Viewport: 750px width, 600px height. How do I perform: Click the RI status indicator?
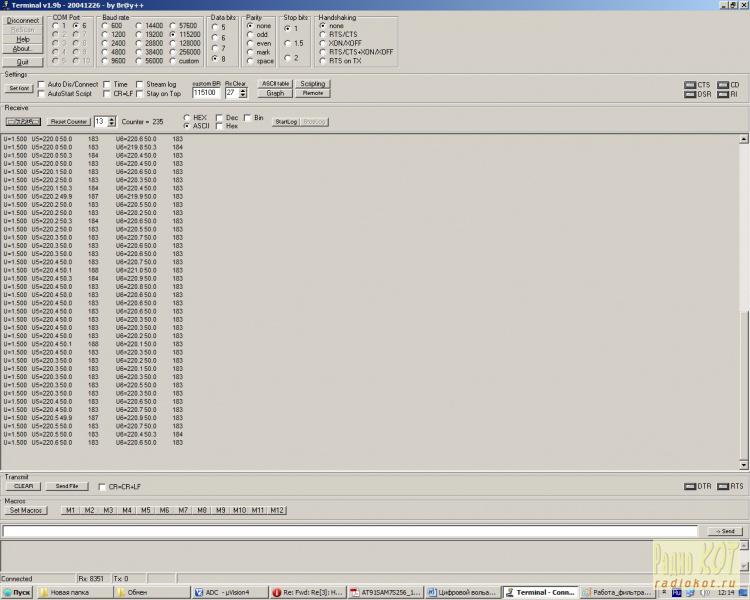pyautogui.click(x=721, y=94)
